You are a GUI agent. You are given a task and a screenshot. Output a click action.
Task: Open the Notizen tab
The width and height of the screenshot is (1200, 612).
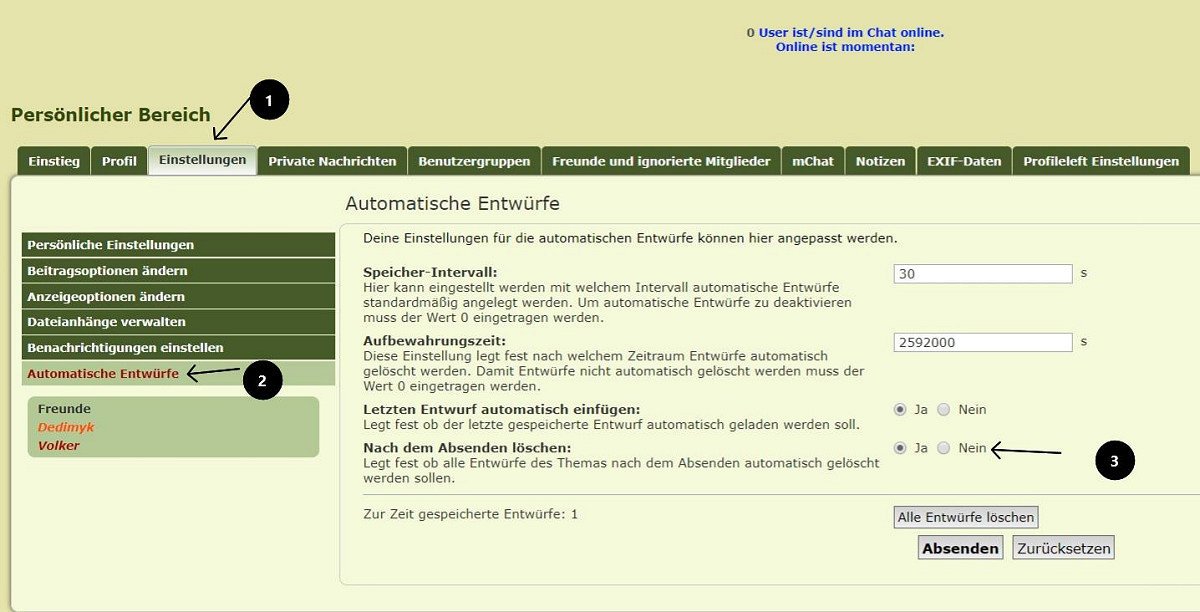point(880,161)
